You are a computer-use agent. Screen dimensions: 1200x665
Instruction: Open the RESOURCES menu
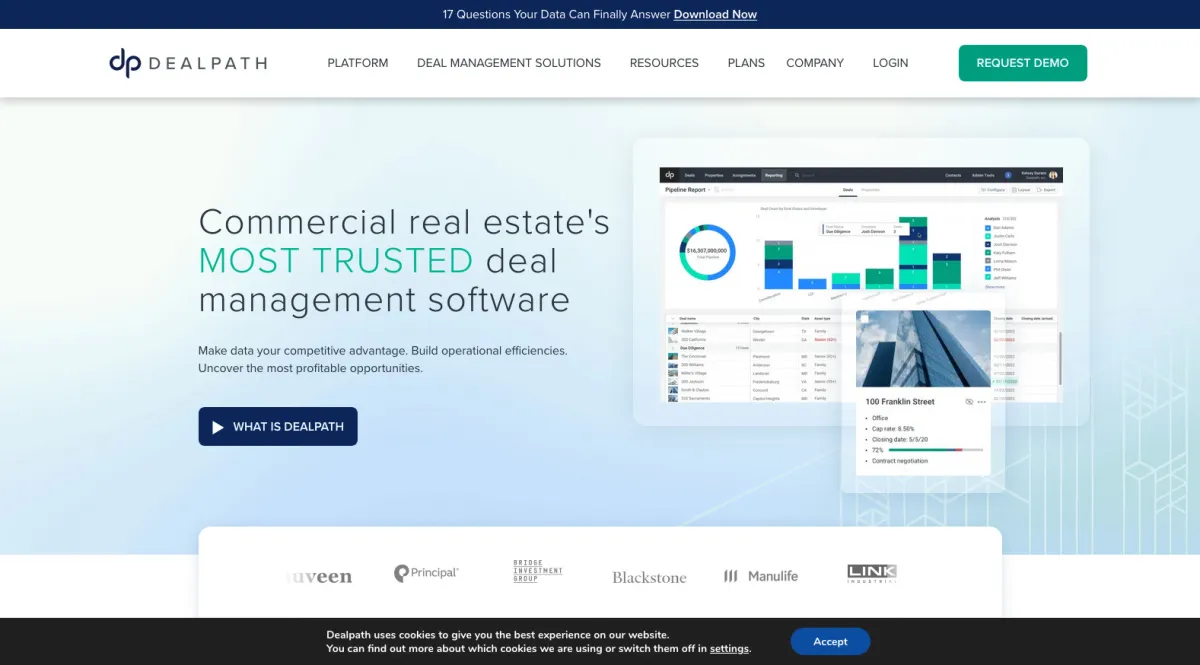pos(664,63)
